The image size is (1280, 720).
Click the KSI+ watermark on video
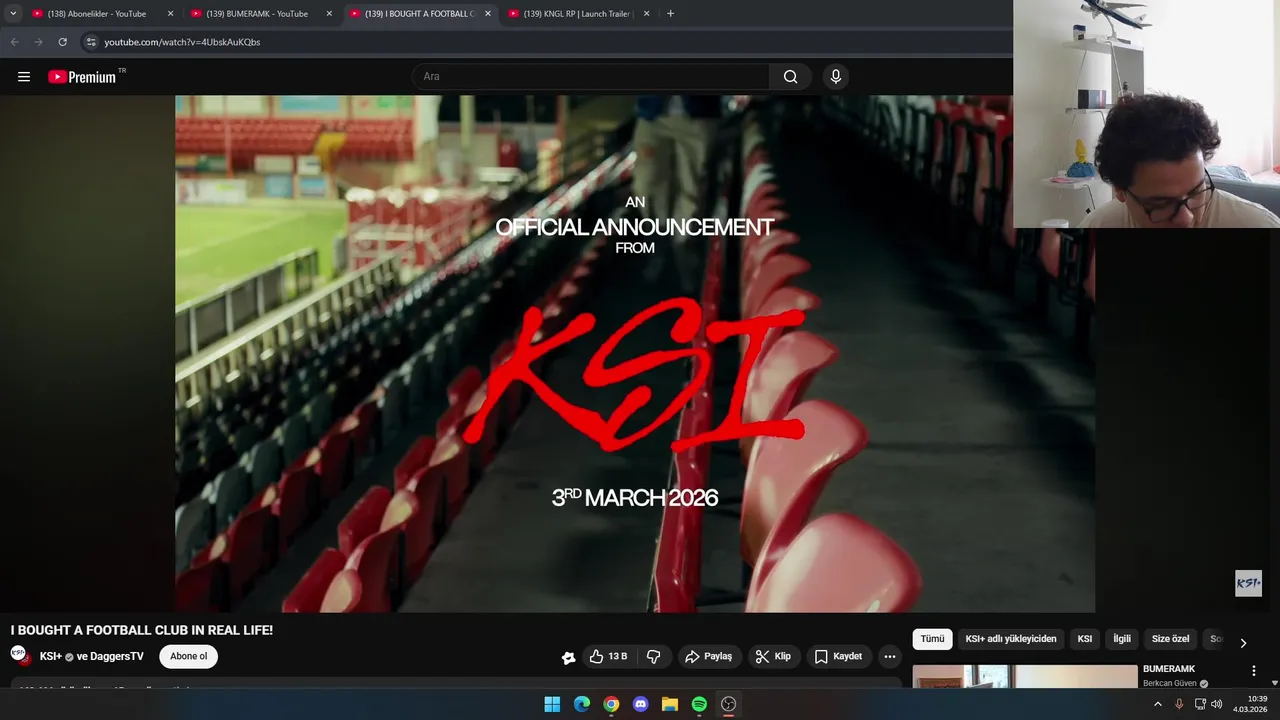click(1248, 583)
